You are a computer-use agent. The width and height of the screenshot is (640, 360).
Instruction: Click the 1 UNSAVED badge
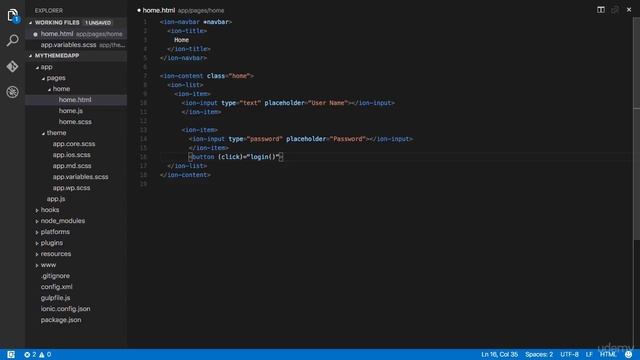(98, 23)
